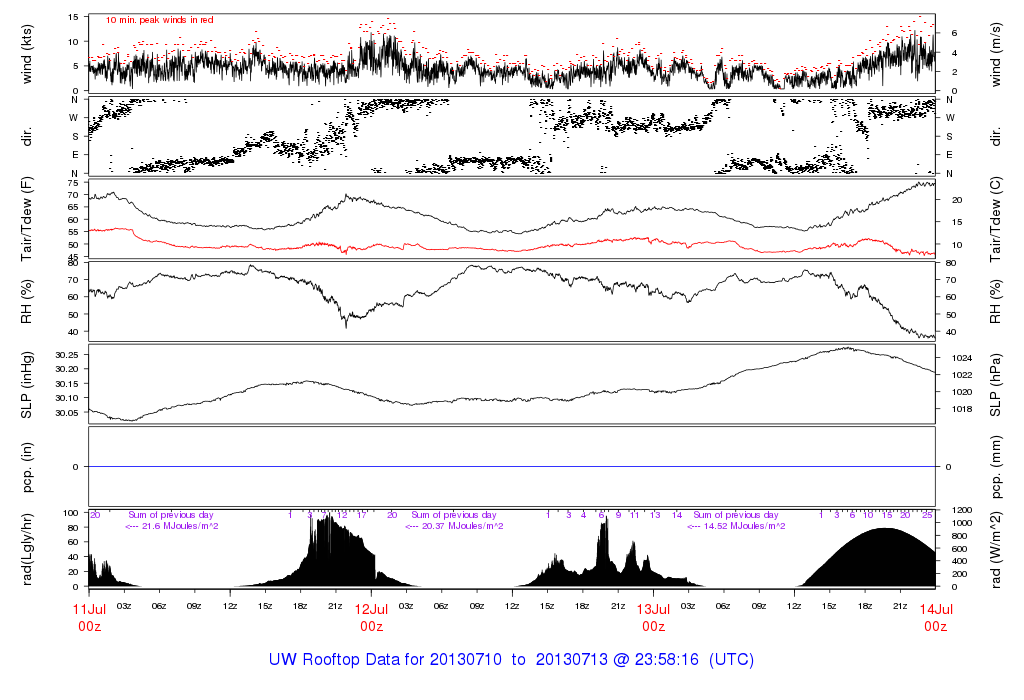Click the 13Jul 00z date marker

click(653, 617)
